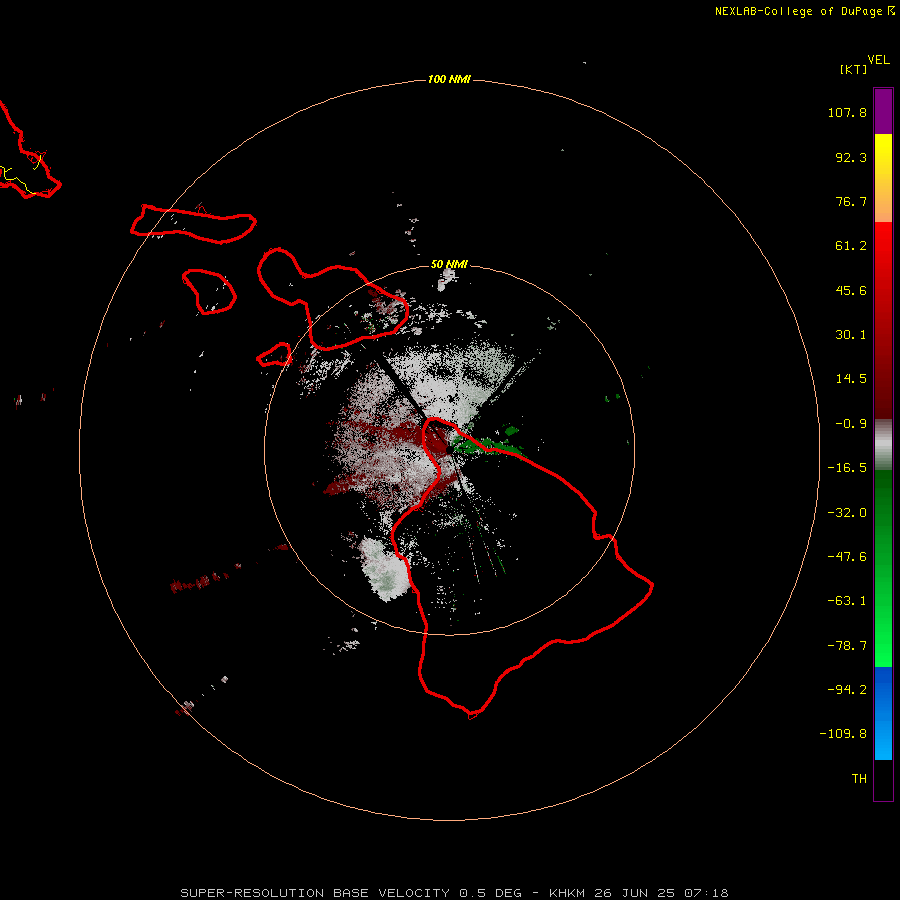Click the 76.7 velocity scale value
This screenshot has width=900, height=900.
(851, 201)
